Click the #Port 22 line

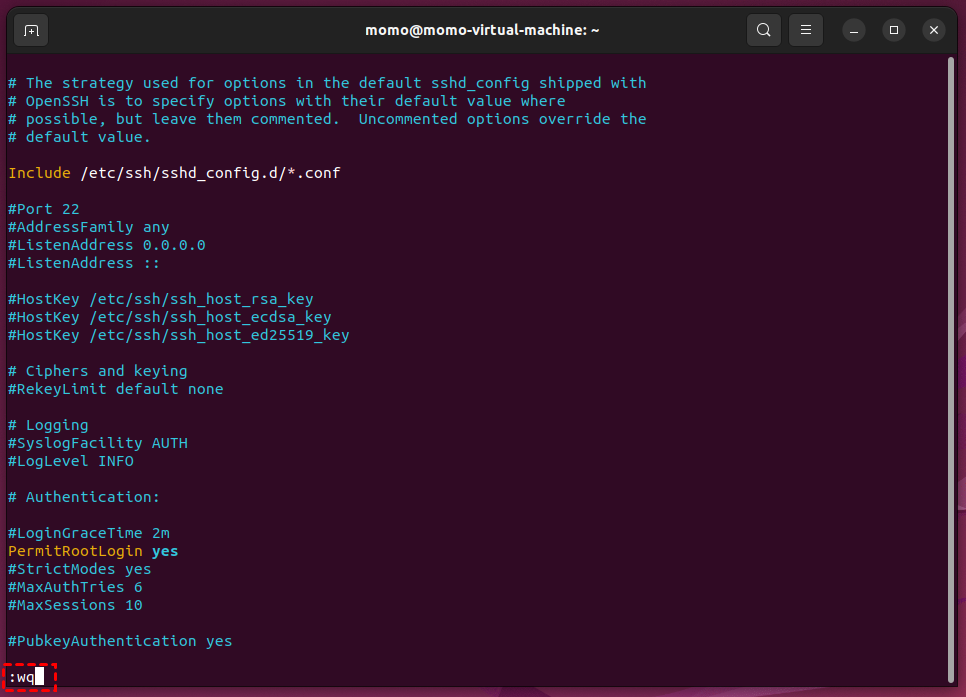43,209
